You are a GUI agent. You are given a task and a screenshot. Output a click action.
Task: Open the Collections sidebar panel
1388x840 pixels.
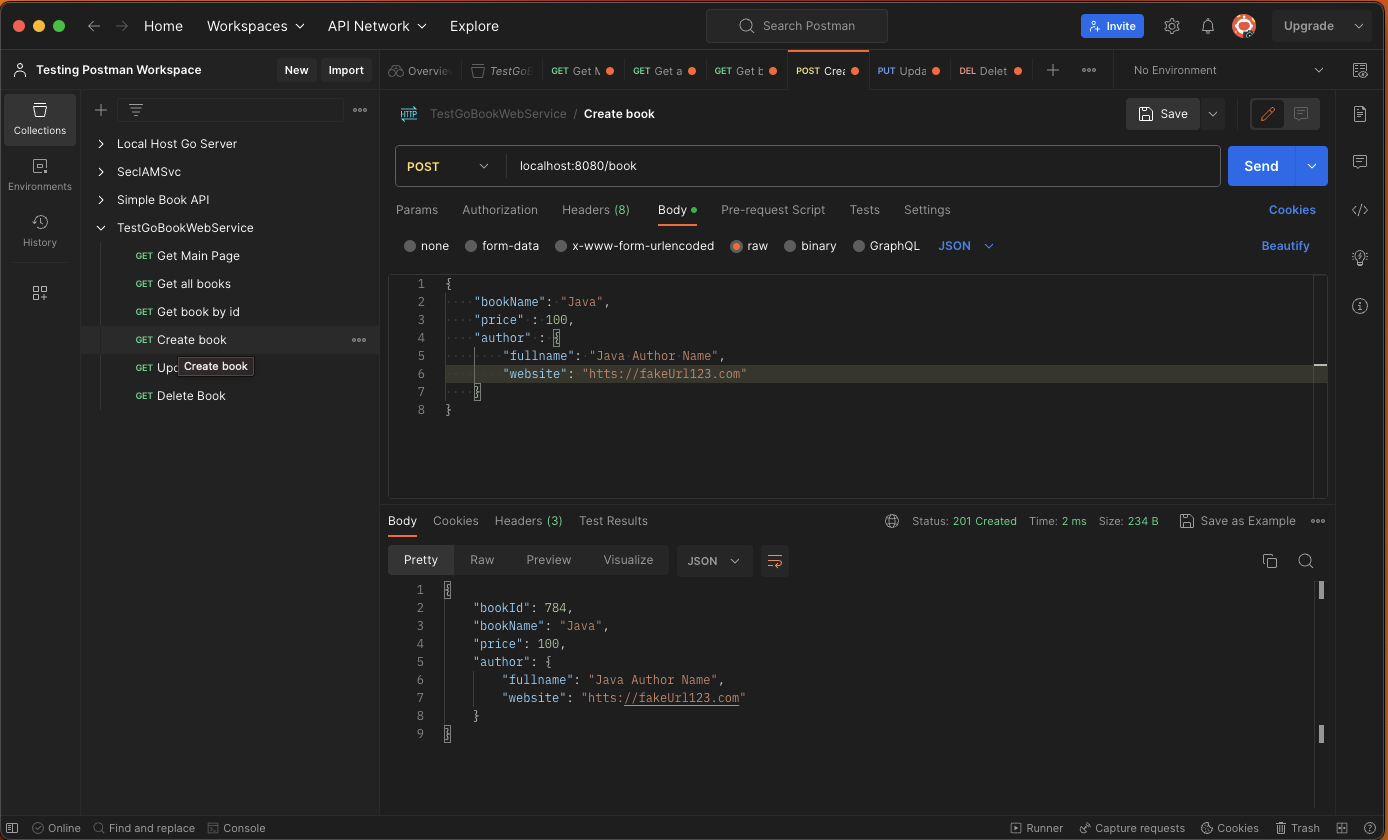(40, 120)
